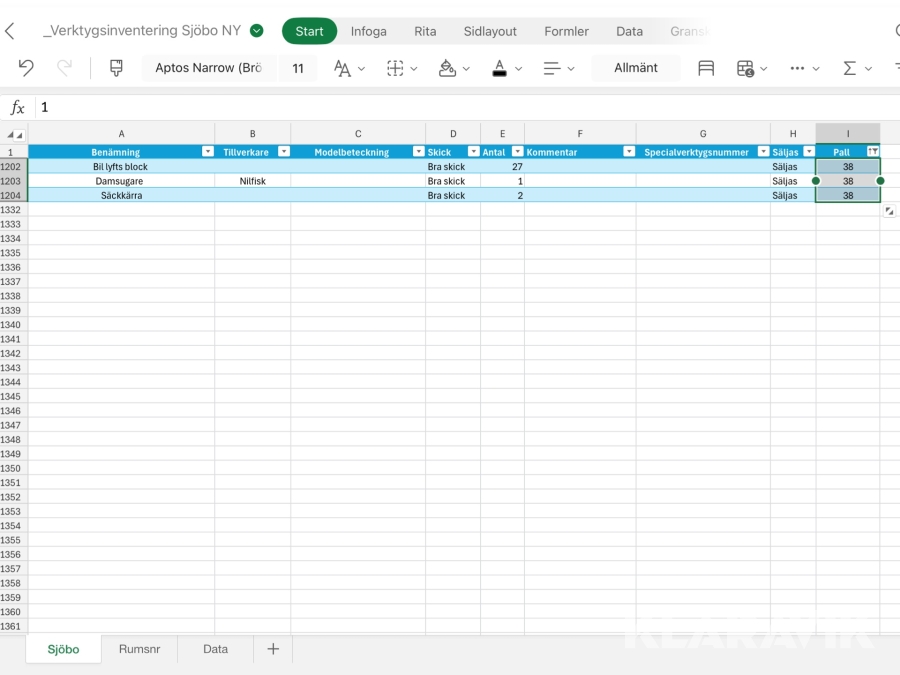Viewport: 900px width, 675px height.
Task: Open the active Pall column filter
Action: click(x=873, y=151)
